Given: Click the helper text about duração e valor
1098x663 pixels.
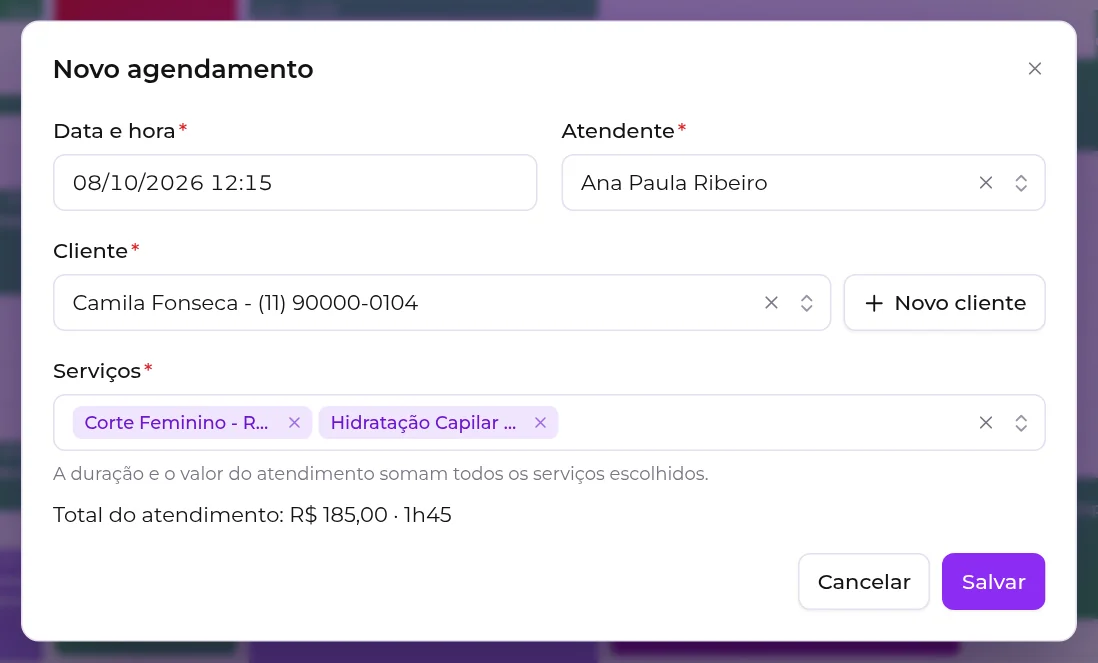Looking at the screenshot, I should click(x=381, y=474).
